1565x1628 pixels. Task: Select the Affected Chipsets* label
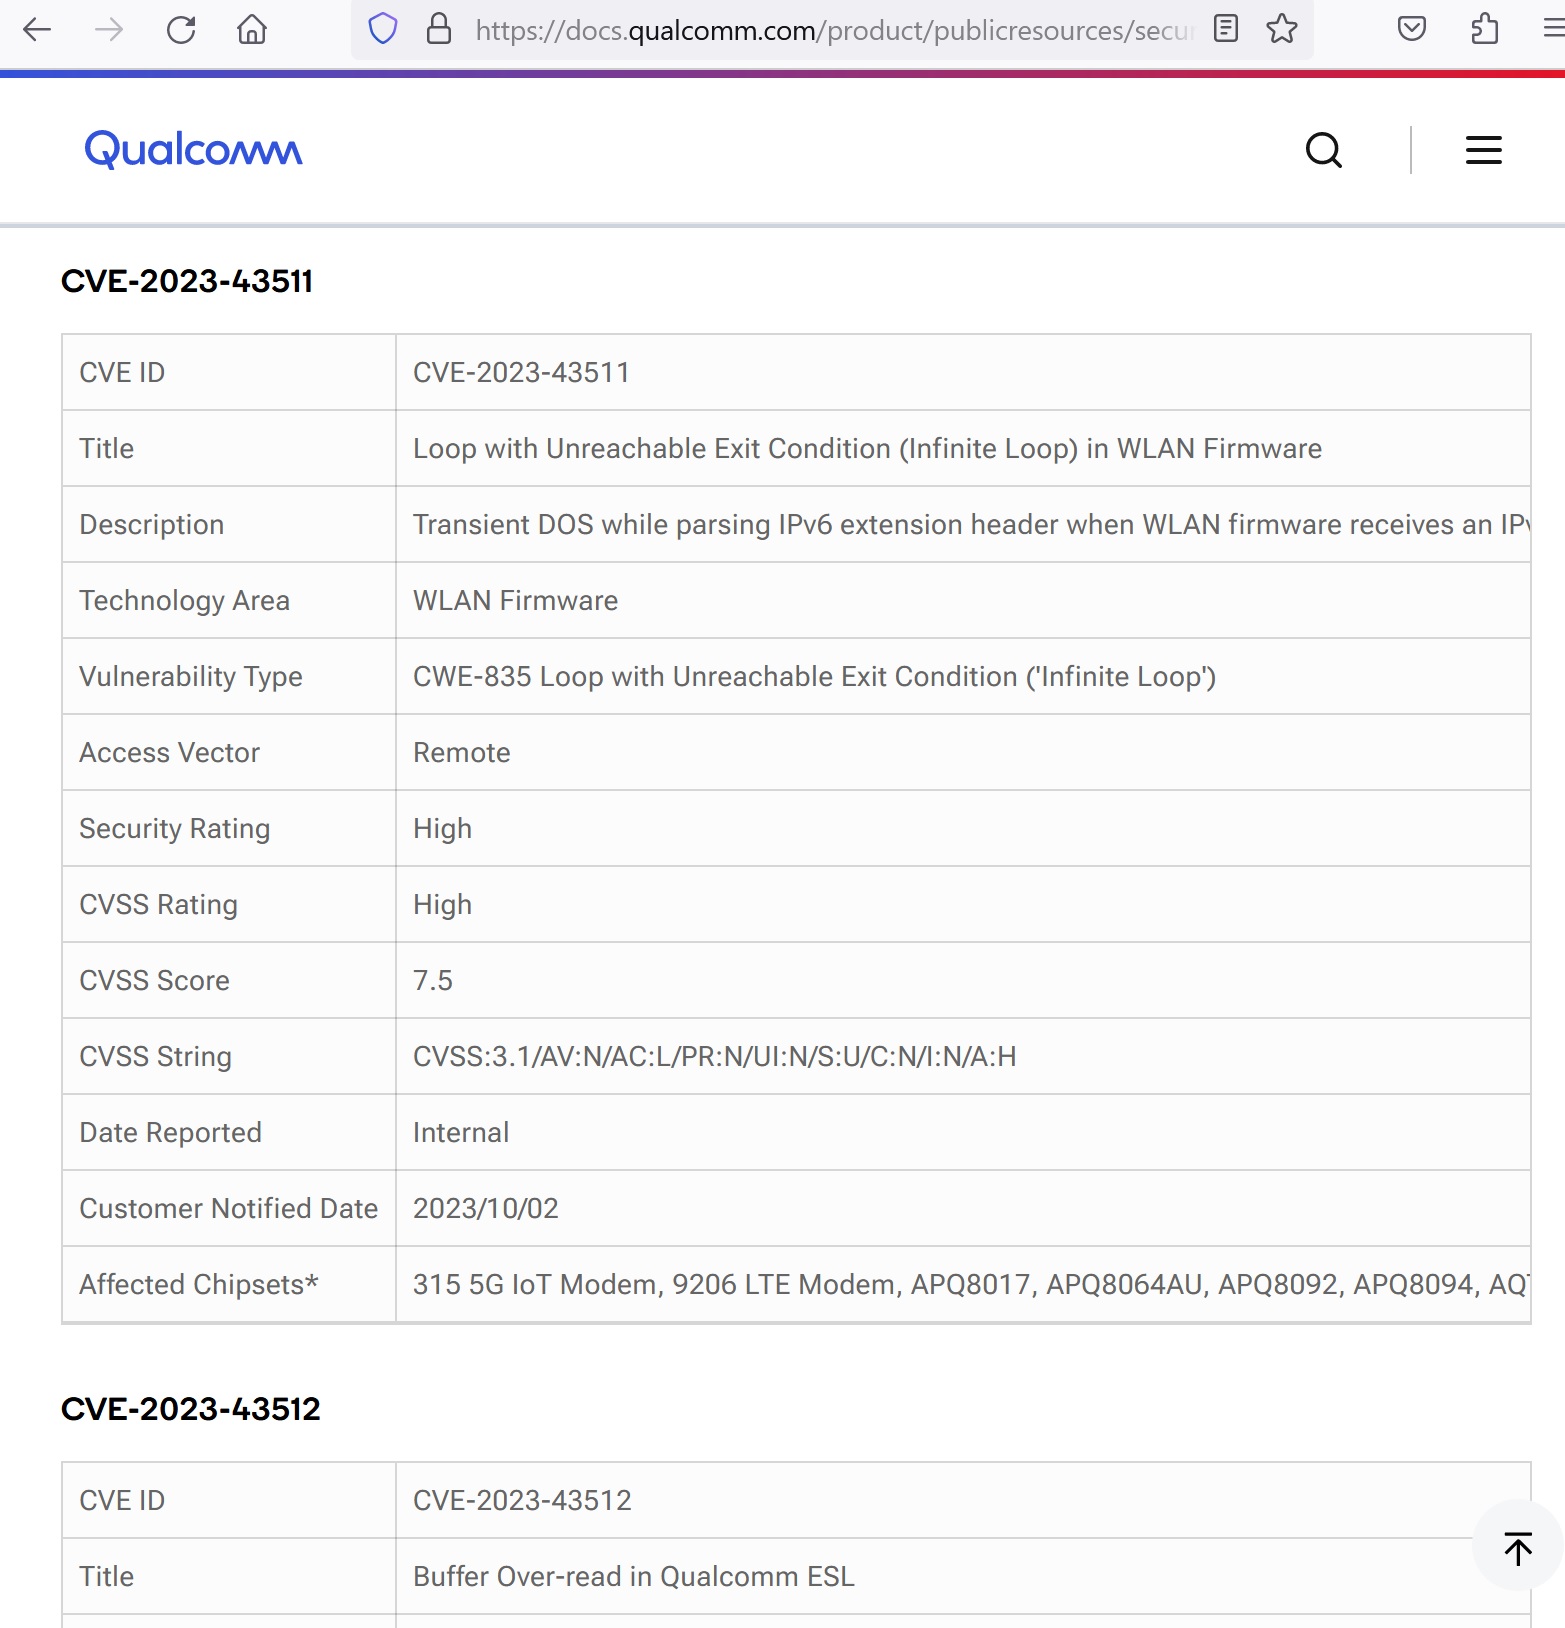[198, 1284]
